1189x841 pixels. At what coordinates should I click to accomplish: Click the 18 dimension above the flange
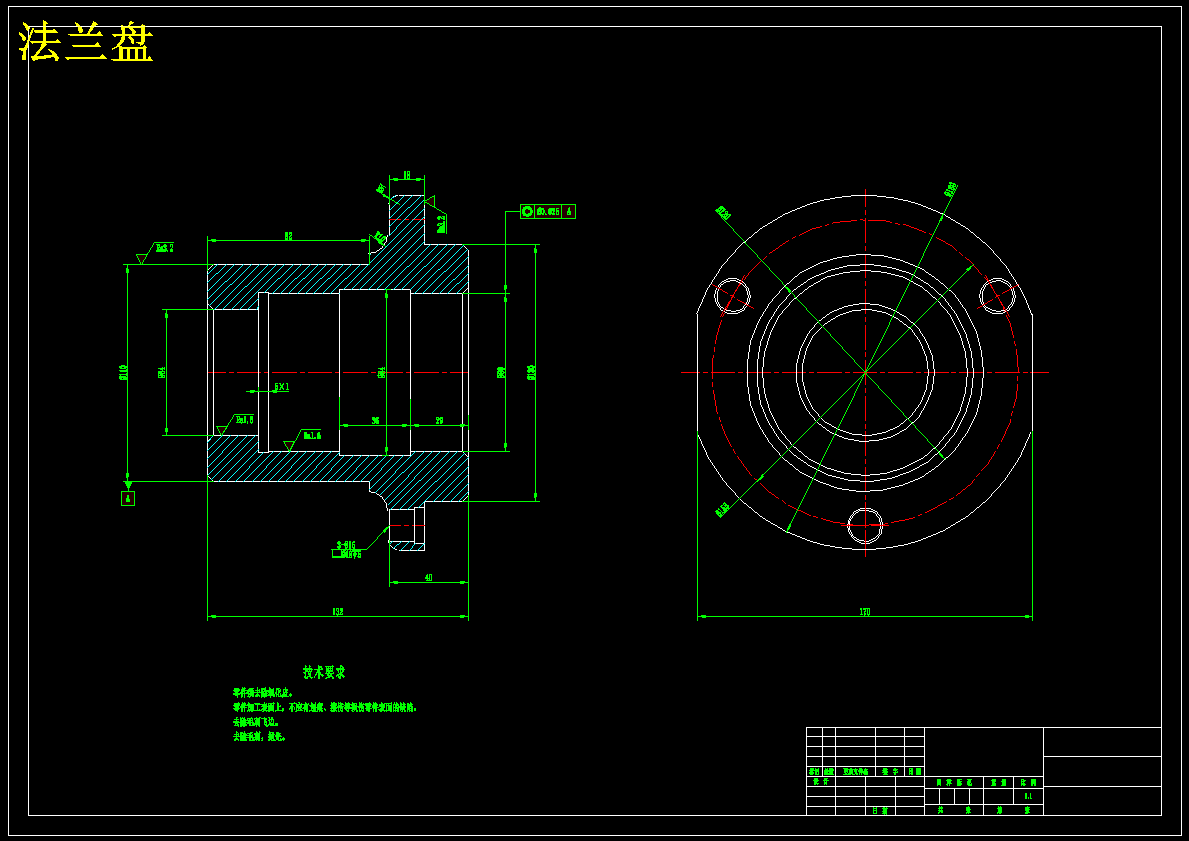coord(407,175)
